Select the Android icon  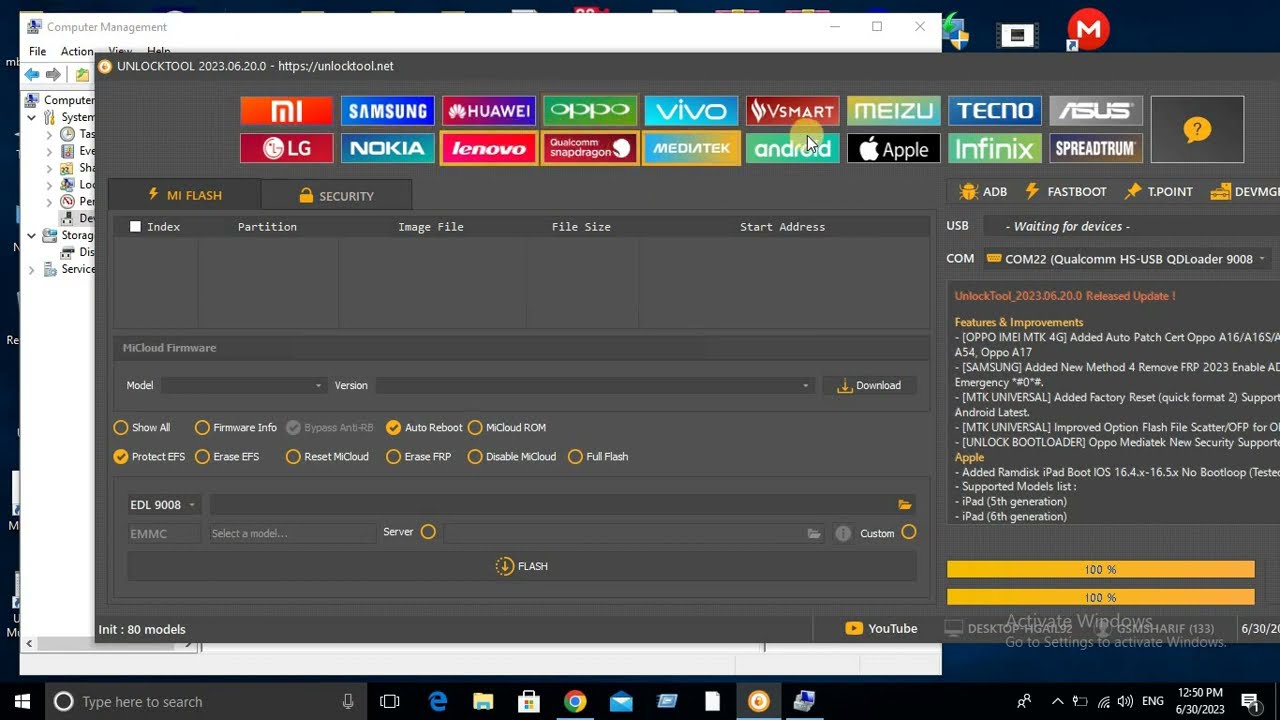(792, 149)
